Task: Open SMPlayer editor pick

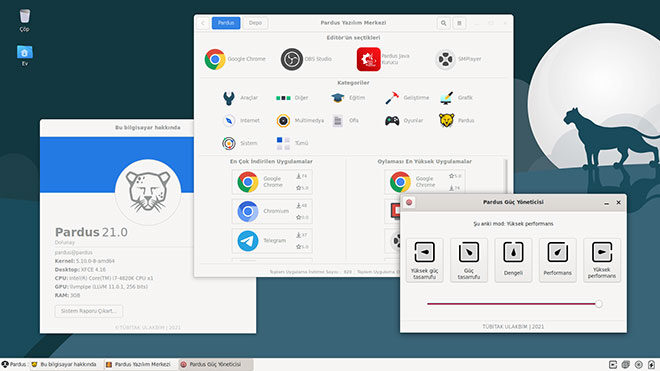Action: point(458,59)
